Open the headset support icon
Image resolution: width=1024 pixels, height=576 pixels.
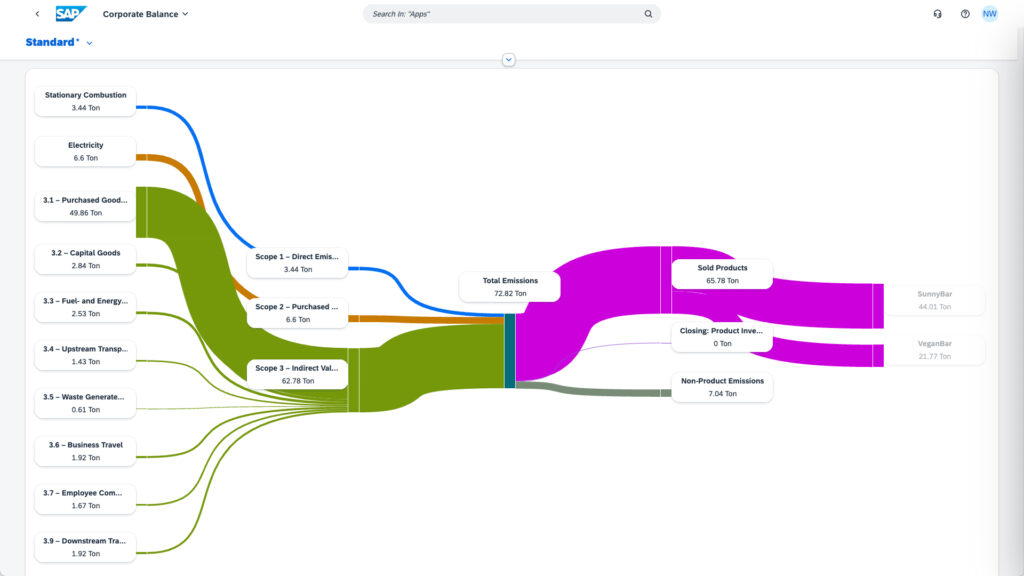coord(937,14)
